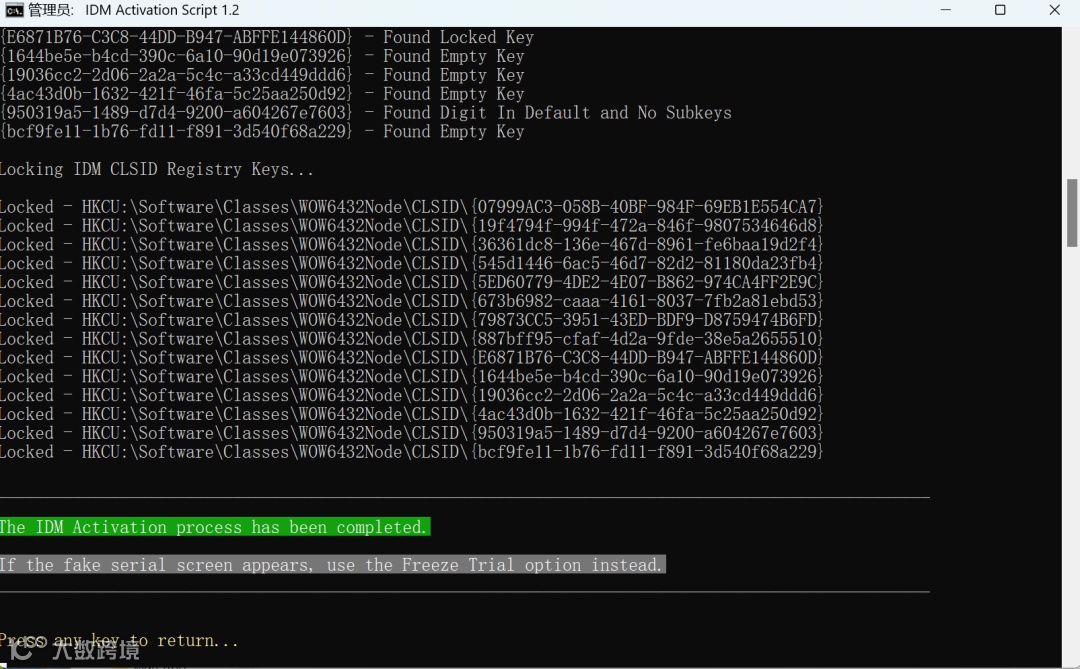Click Locked line ending {19f4794f-994f-472a-846f-9807534646d8}

click(412, 226)
